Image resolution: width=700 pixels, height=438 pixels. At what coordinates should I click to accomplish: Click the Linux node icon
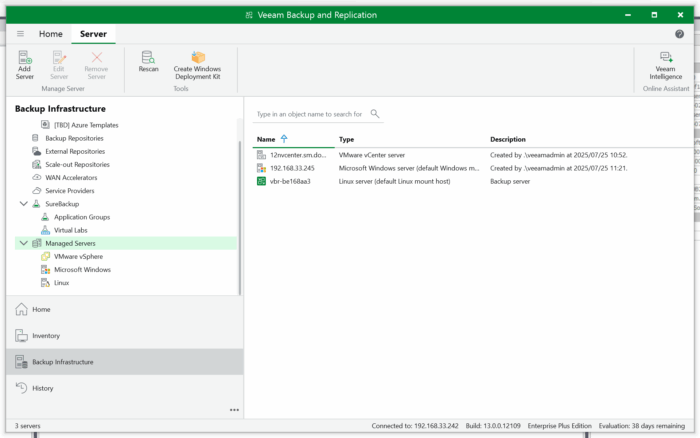point(45,283)
